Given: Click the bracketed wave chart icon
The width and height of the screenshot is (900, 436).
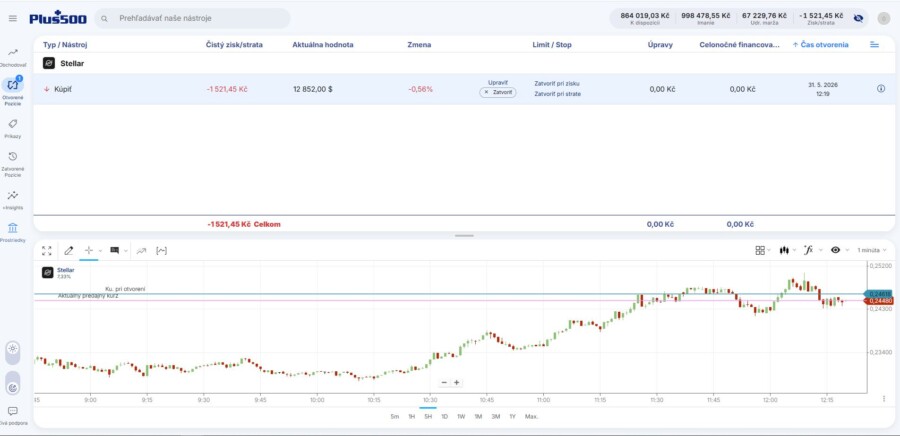Looking at the screenshot, I should (x=161, y=251).
